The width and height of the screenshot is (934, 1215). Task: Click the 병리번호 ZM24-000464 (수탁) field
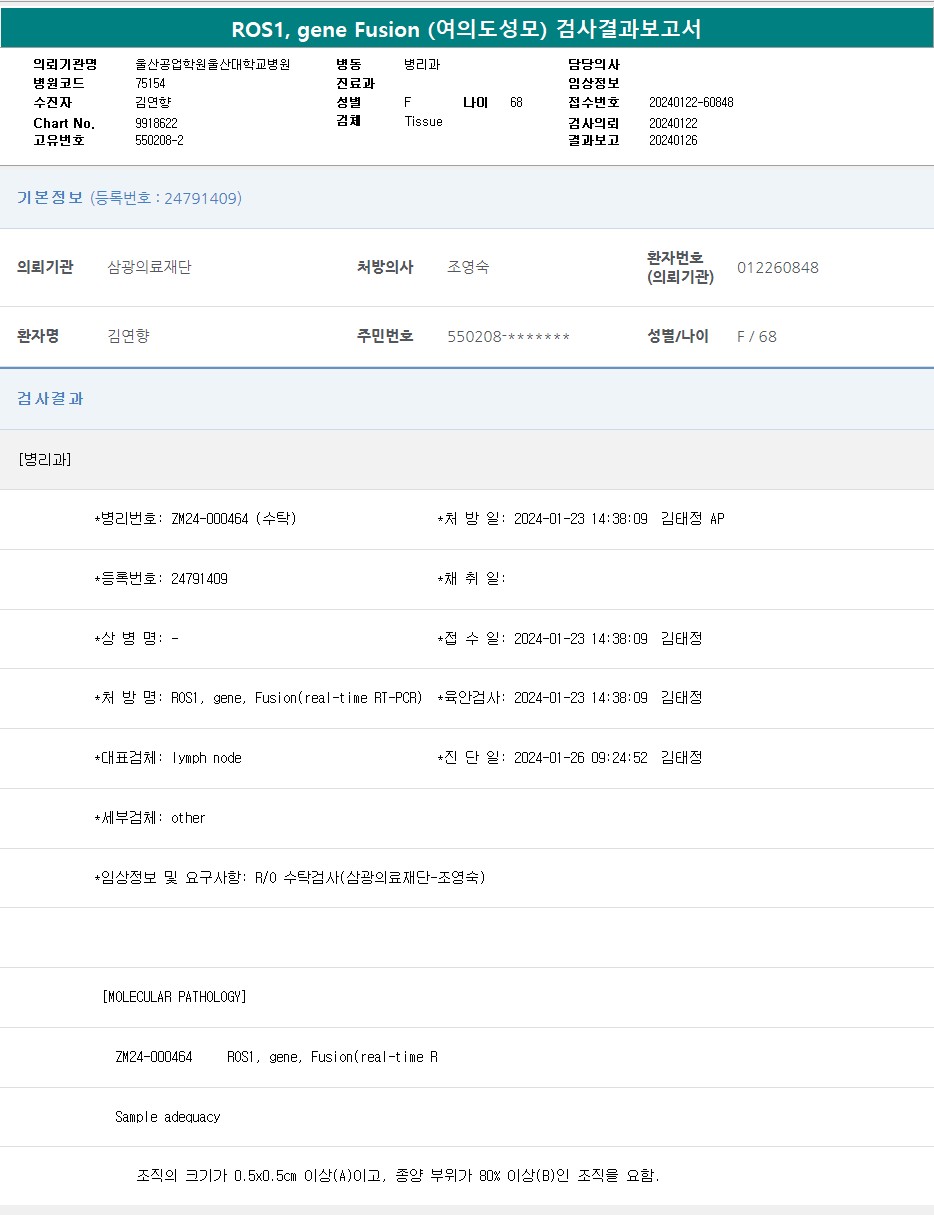click(195, 519)
